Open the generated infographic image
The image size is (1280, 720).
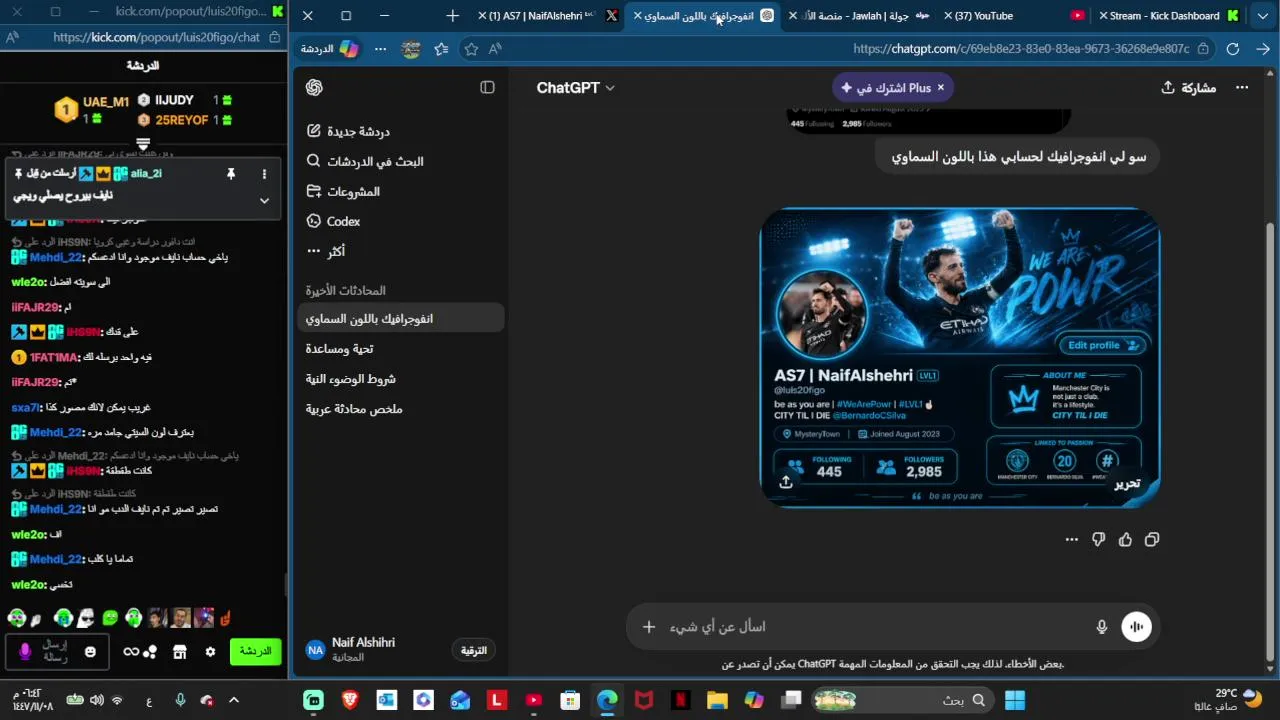point(960,357)
